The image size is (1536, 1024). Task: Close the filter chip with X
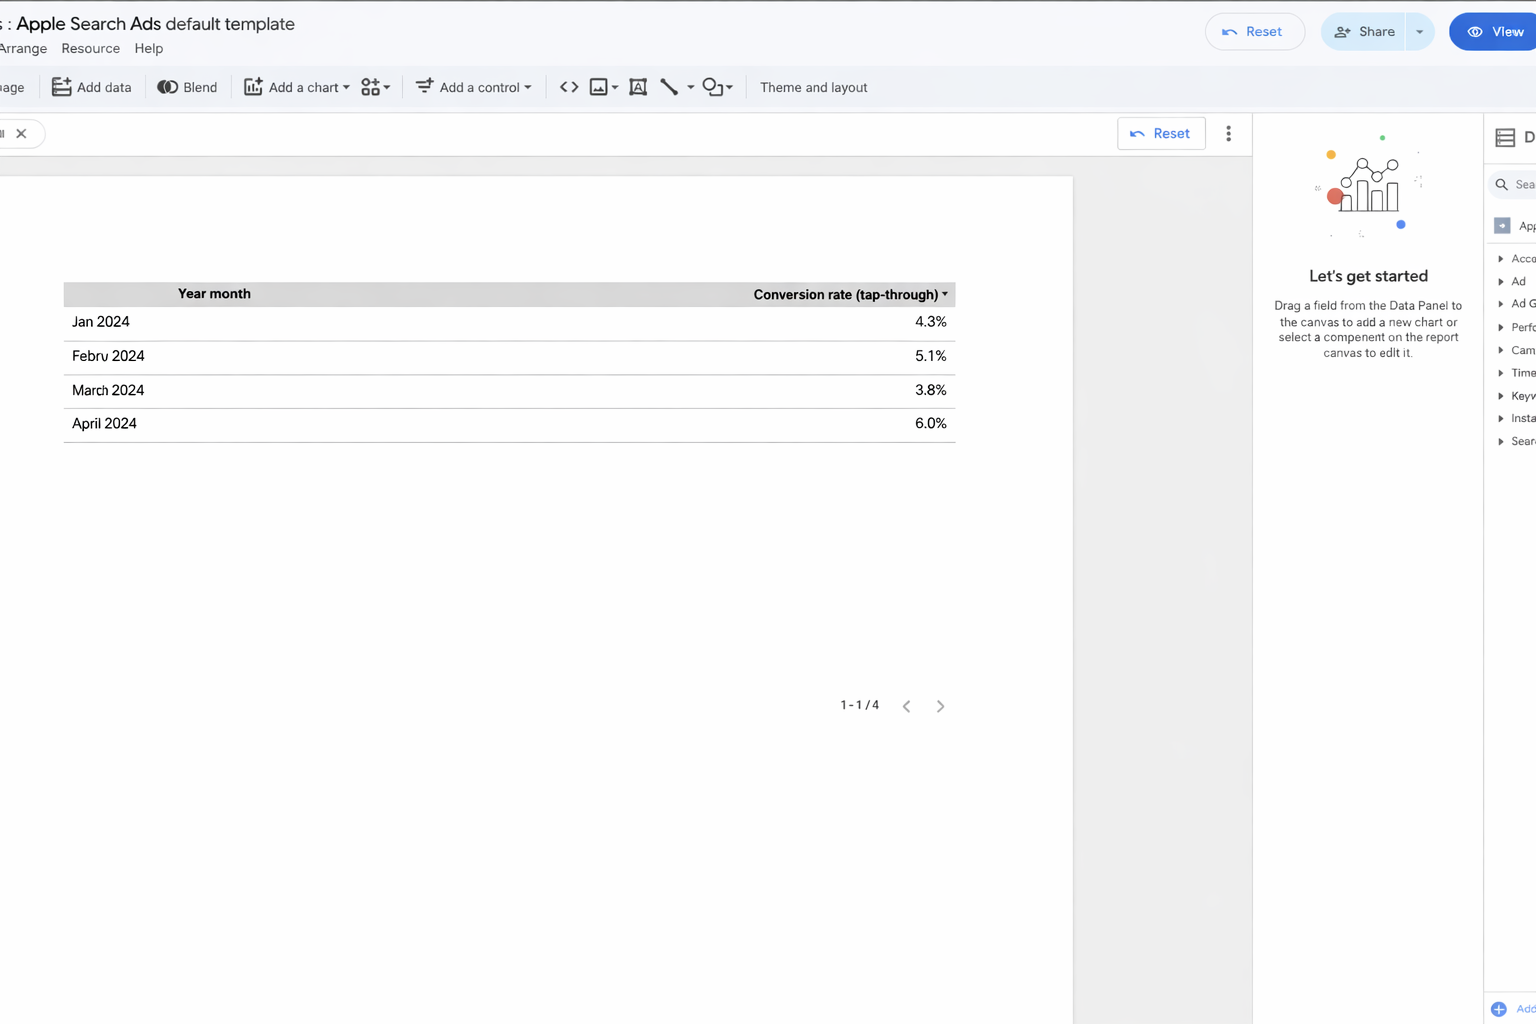tap(21, 133)
